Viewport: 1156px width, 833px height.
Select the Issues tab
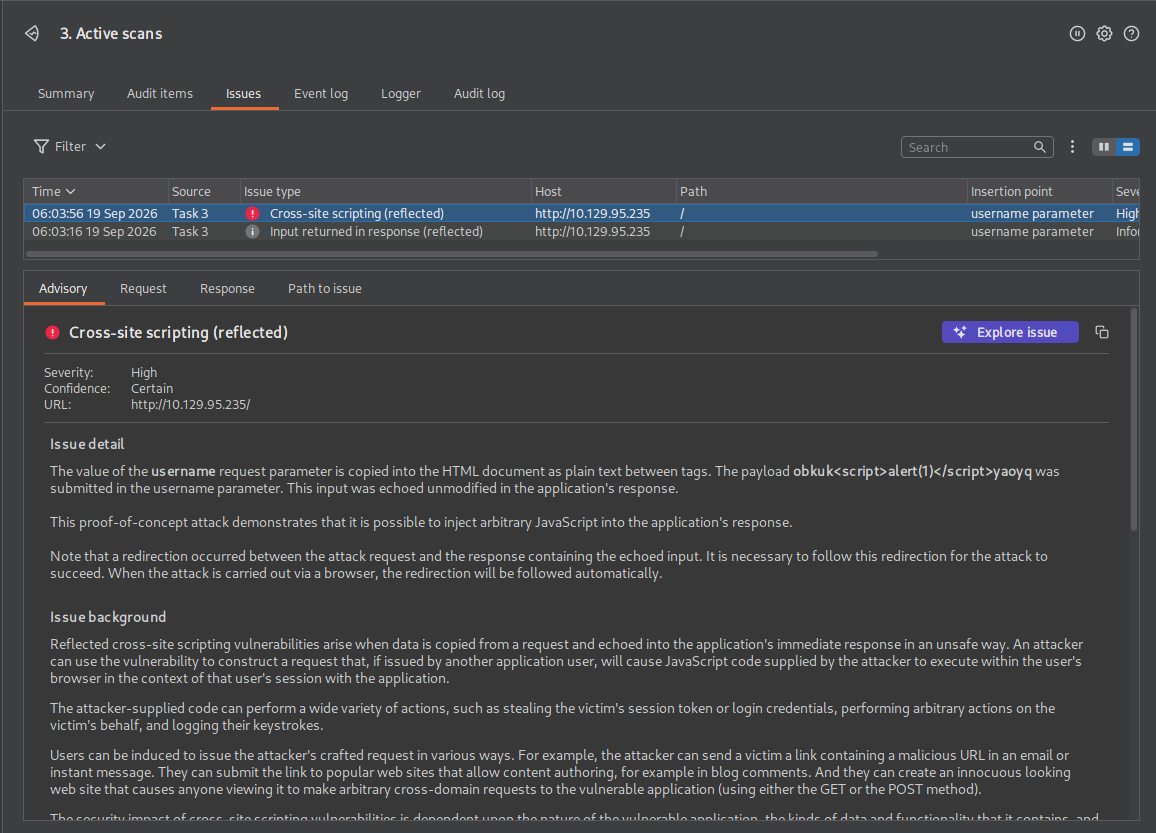pos(243,94)
